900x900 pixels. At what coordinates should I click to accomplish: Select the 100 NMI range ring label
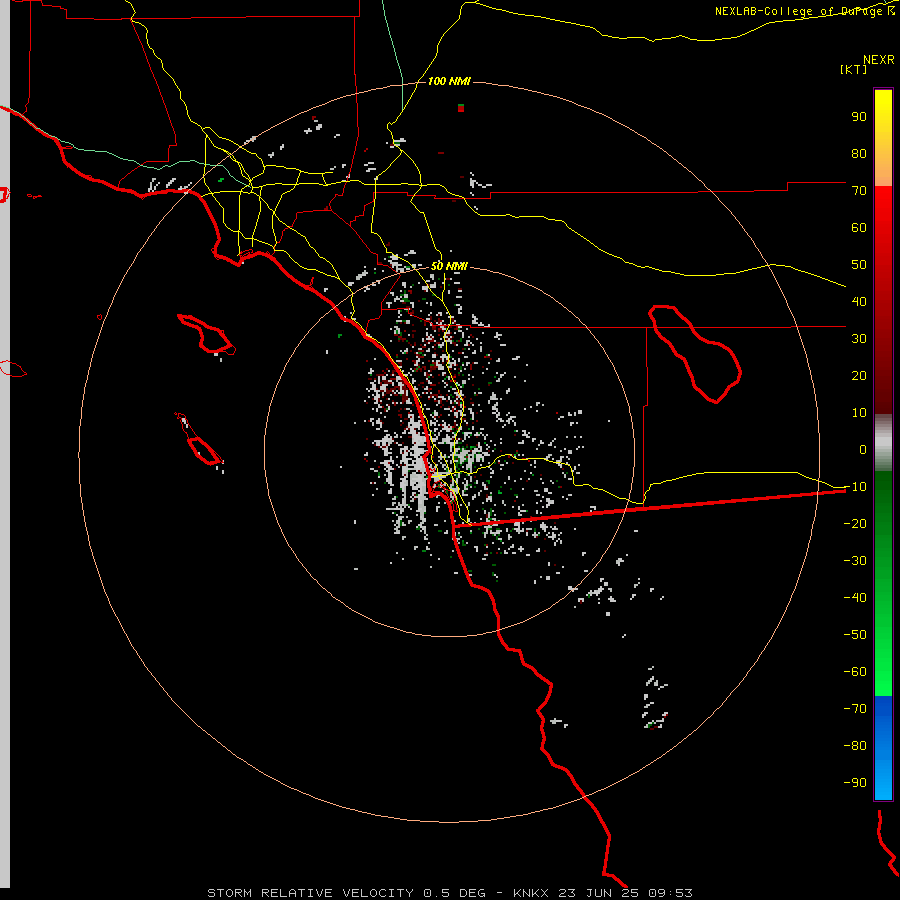449,81
